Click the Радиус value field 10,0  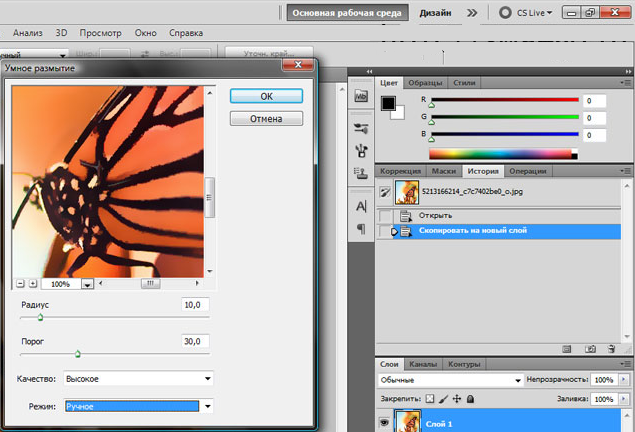(x=195, y=305)
